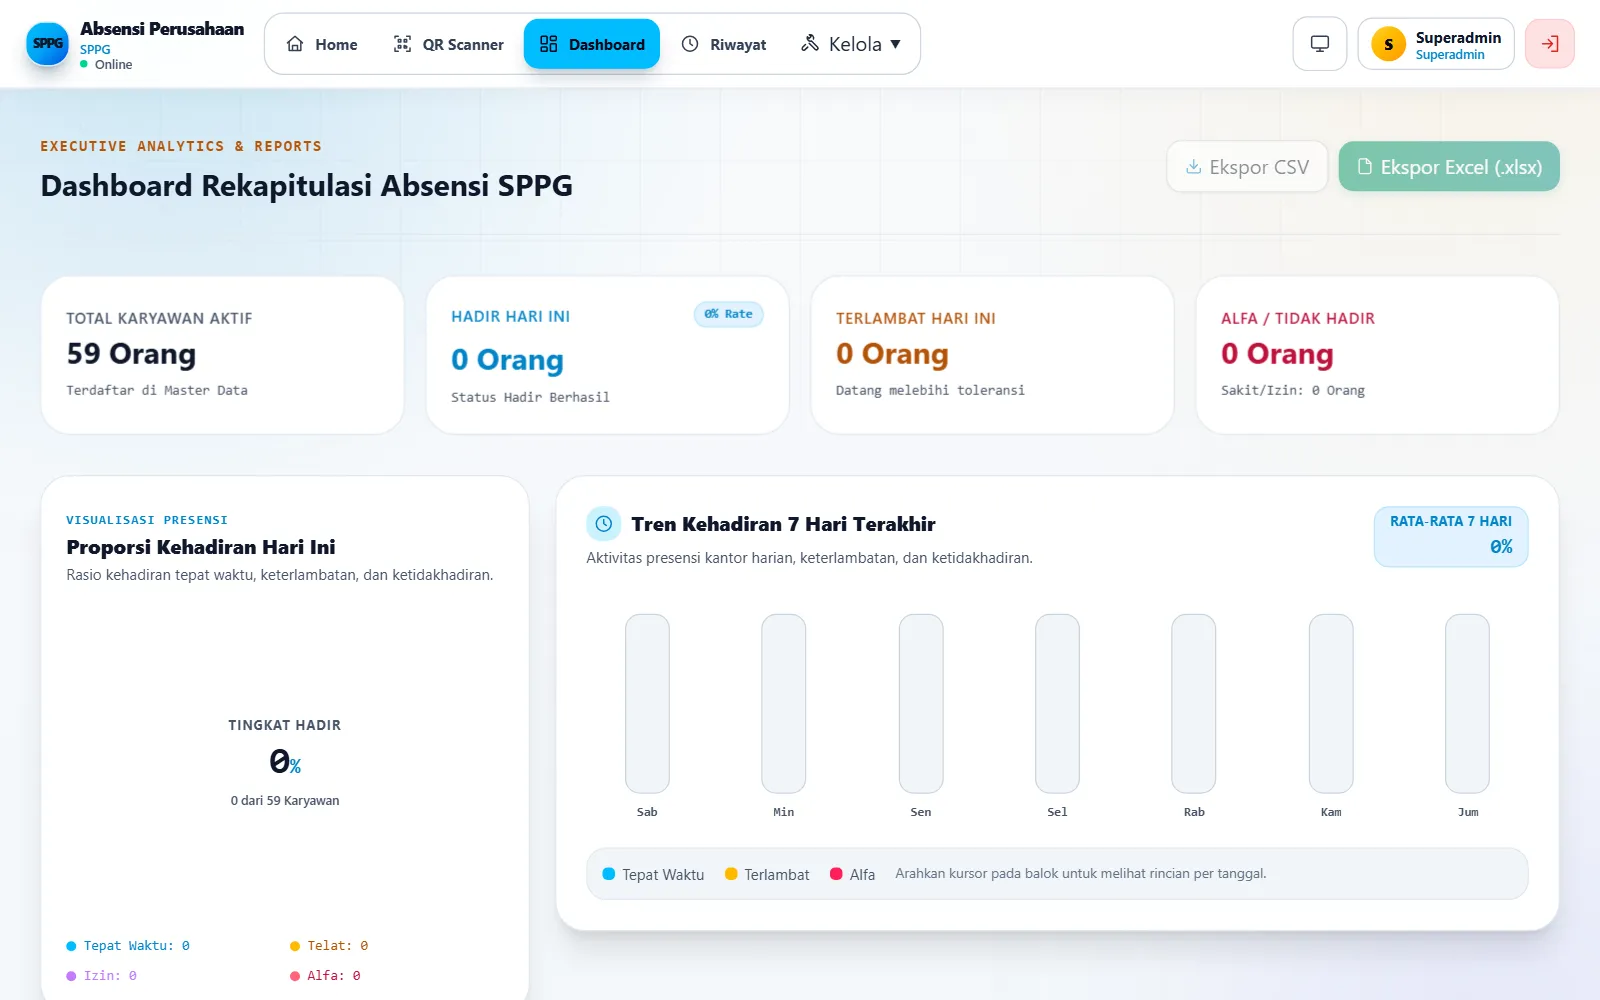Export data with Ekspor CSV button

[x=1247, y=167]
